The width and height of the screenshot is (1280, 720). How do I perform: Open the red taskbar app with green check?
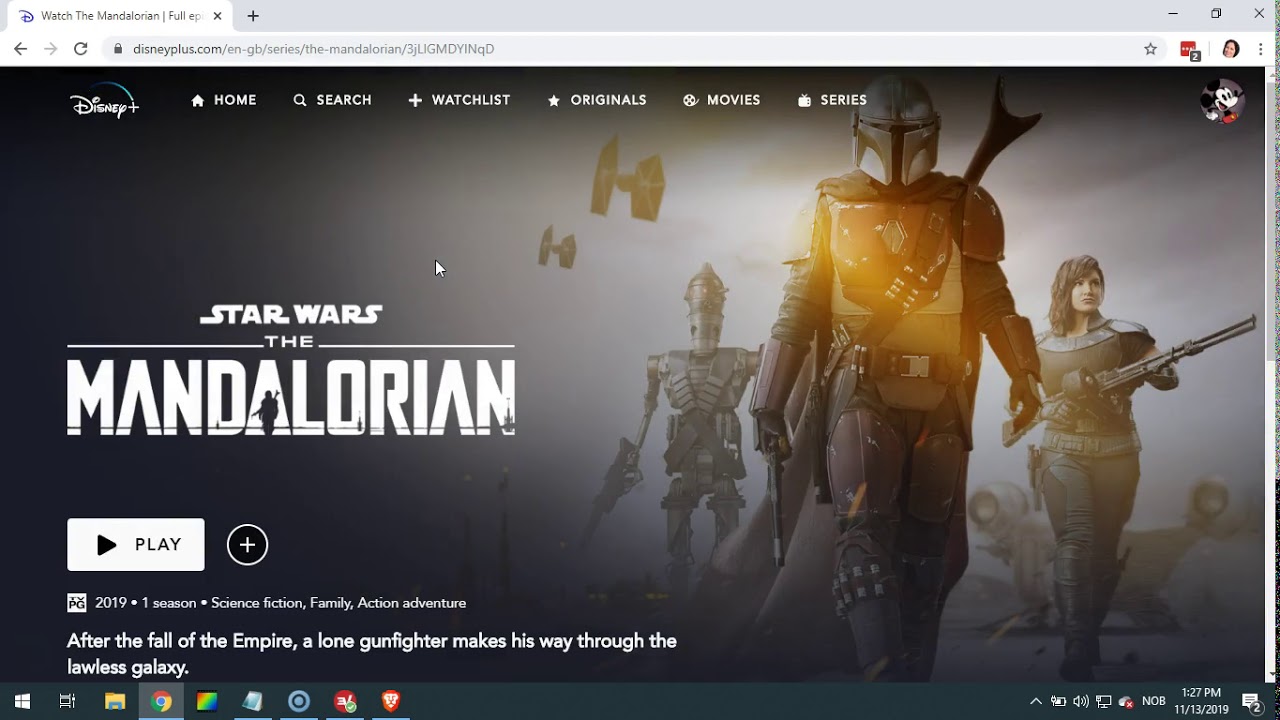point(345,701)
